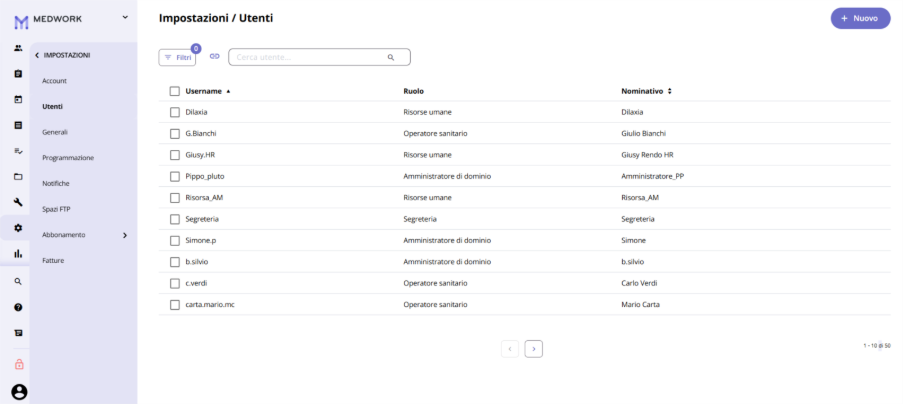Sort by the Nominativo column arrows
This screenshot has width=903, height=405.
point(669,91)
